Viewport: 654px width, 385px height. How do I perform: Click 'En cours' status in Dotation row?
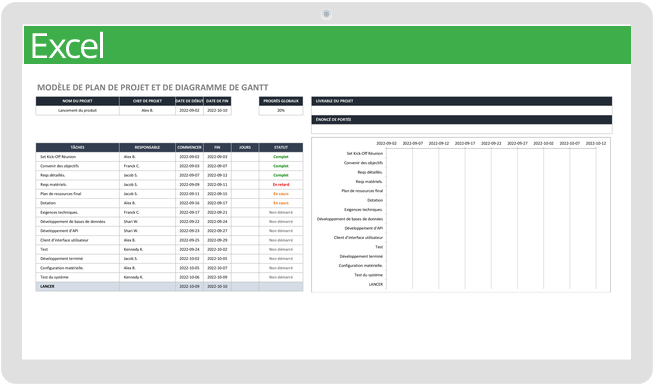point(281,203)
